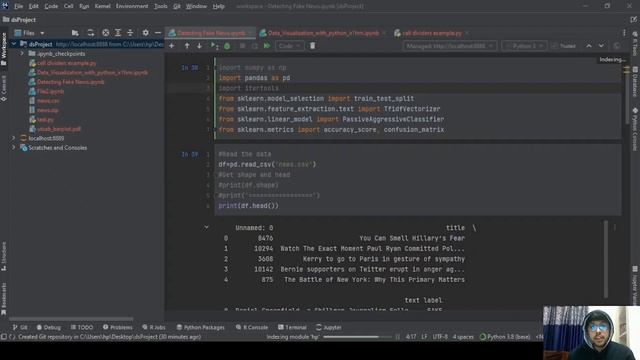Switch to Data_Visualization notebook tab
Image resolution: width=640 pixels, height=360 pixels.
coord(323,33)
